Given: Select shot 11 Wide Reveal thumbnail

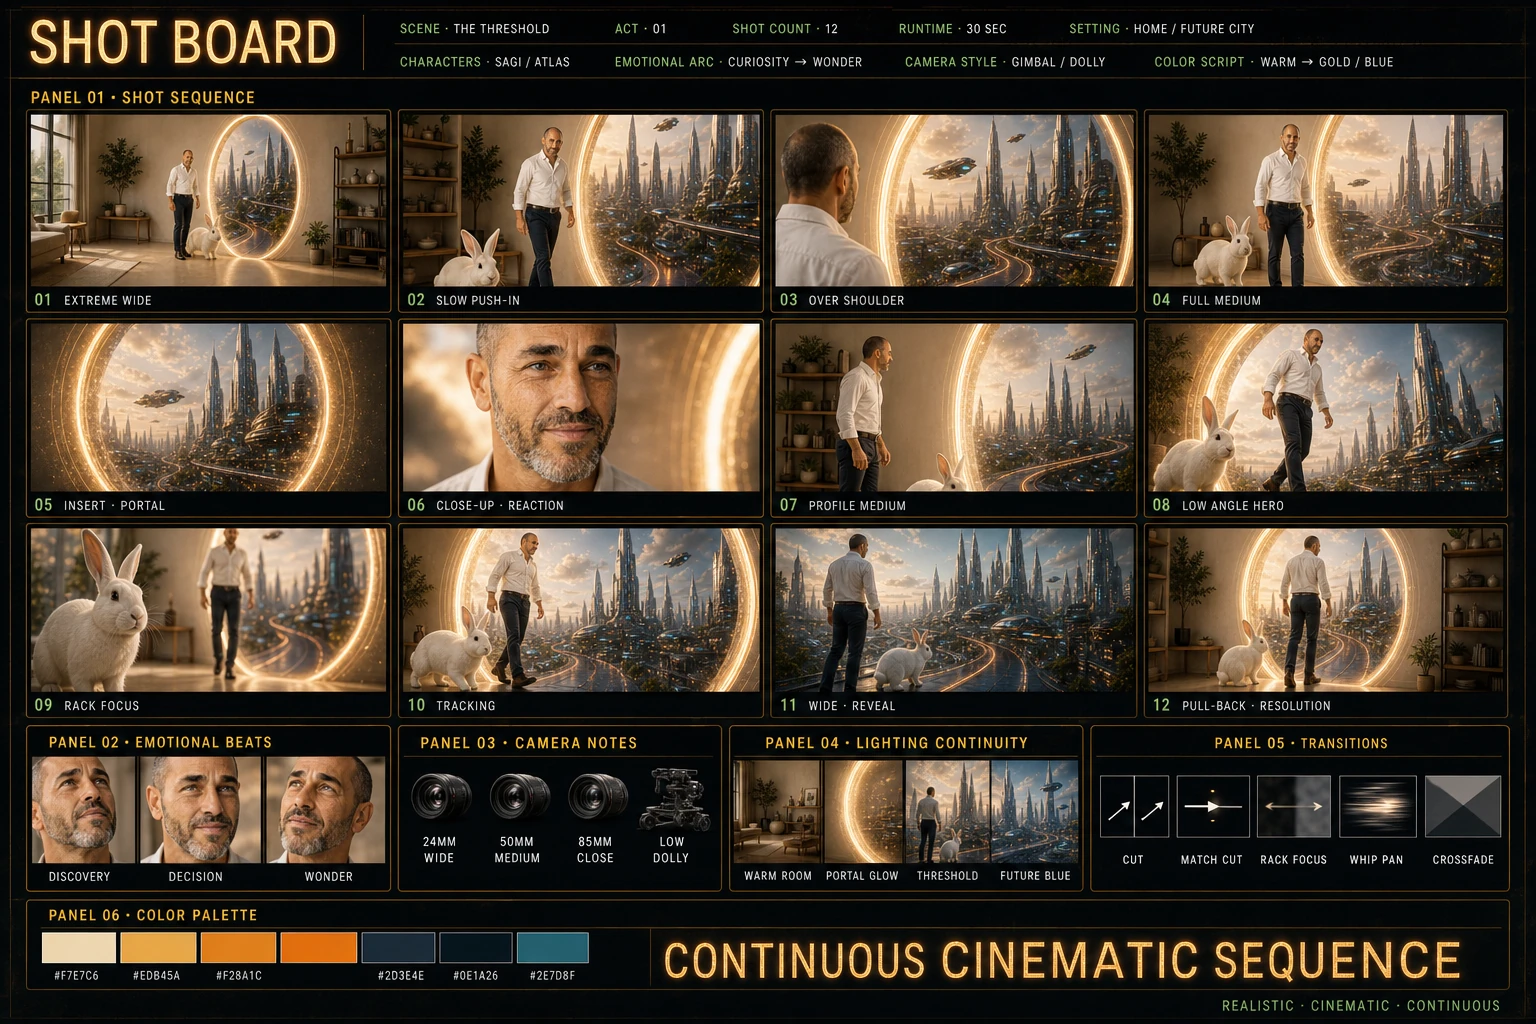Looking at the screenshot, I should coord(954,610).
